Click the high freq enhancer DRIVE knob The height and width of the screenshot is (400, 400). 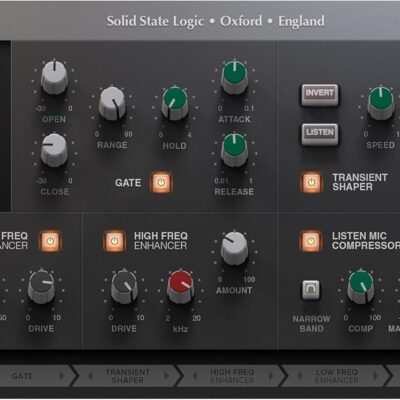tap(124, 287)
